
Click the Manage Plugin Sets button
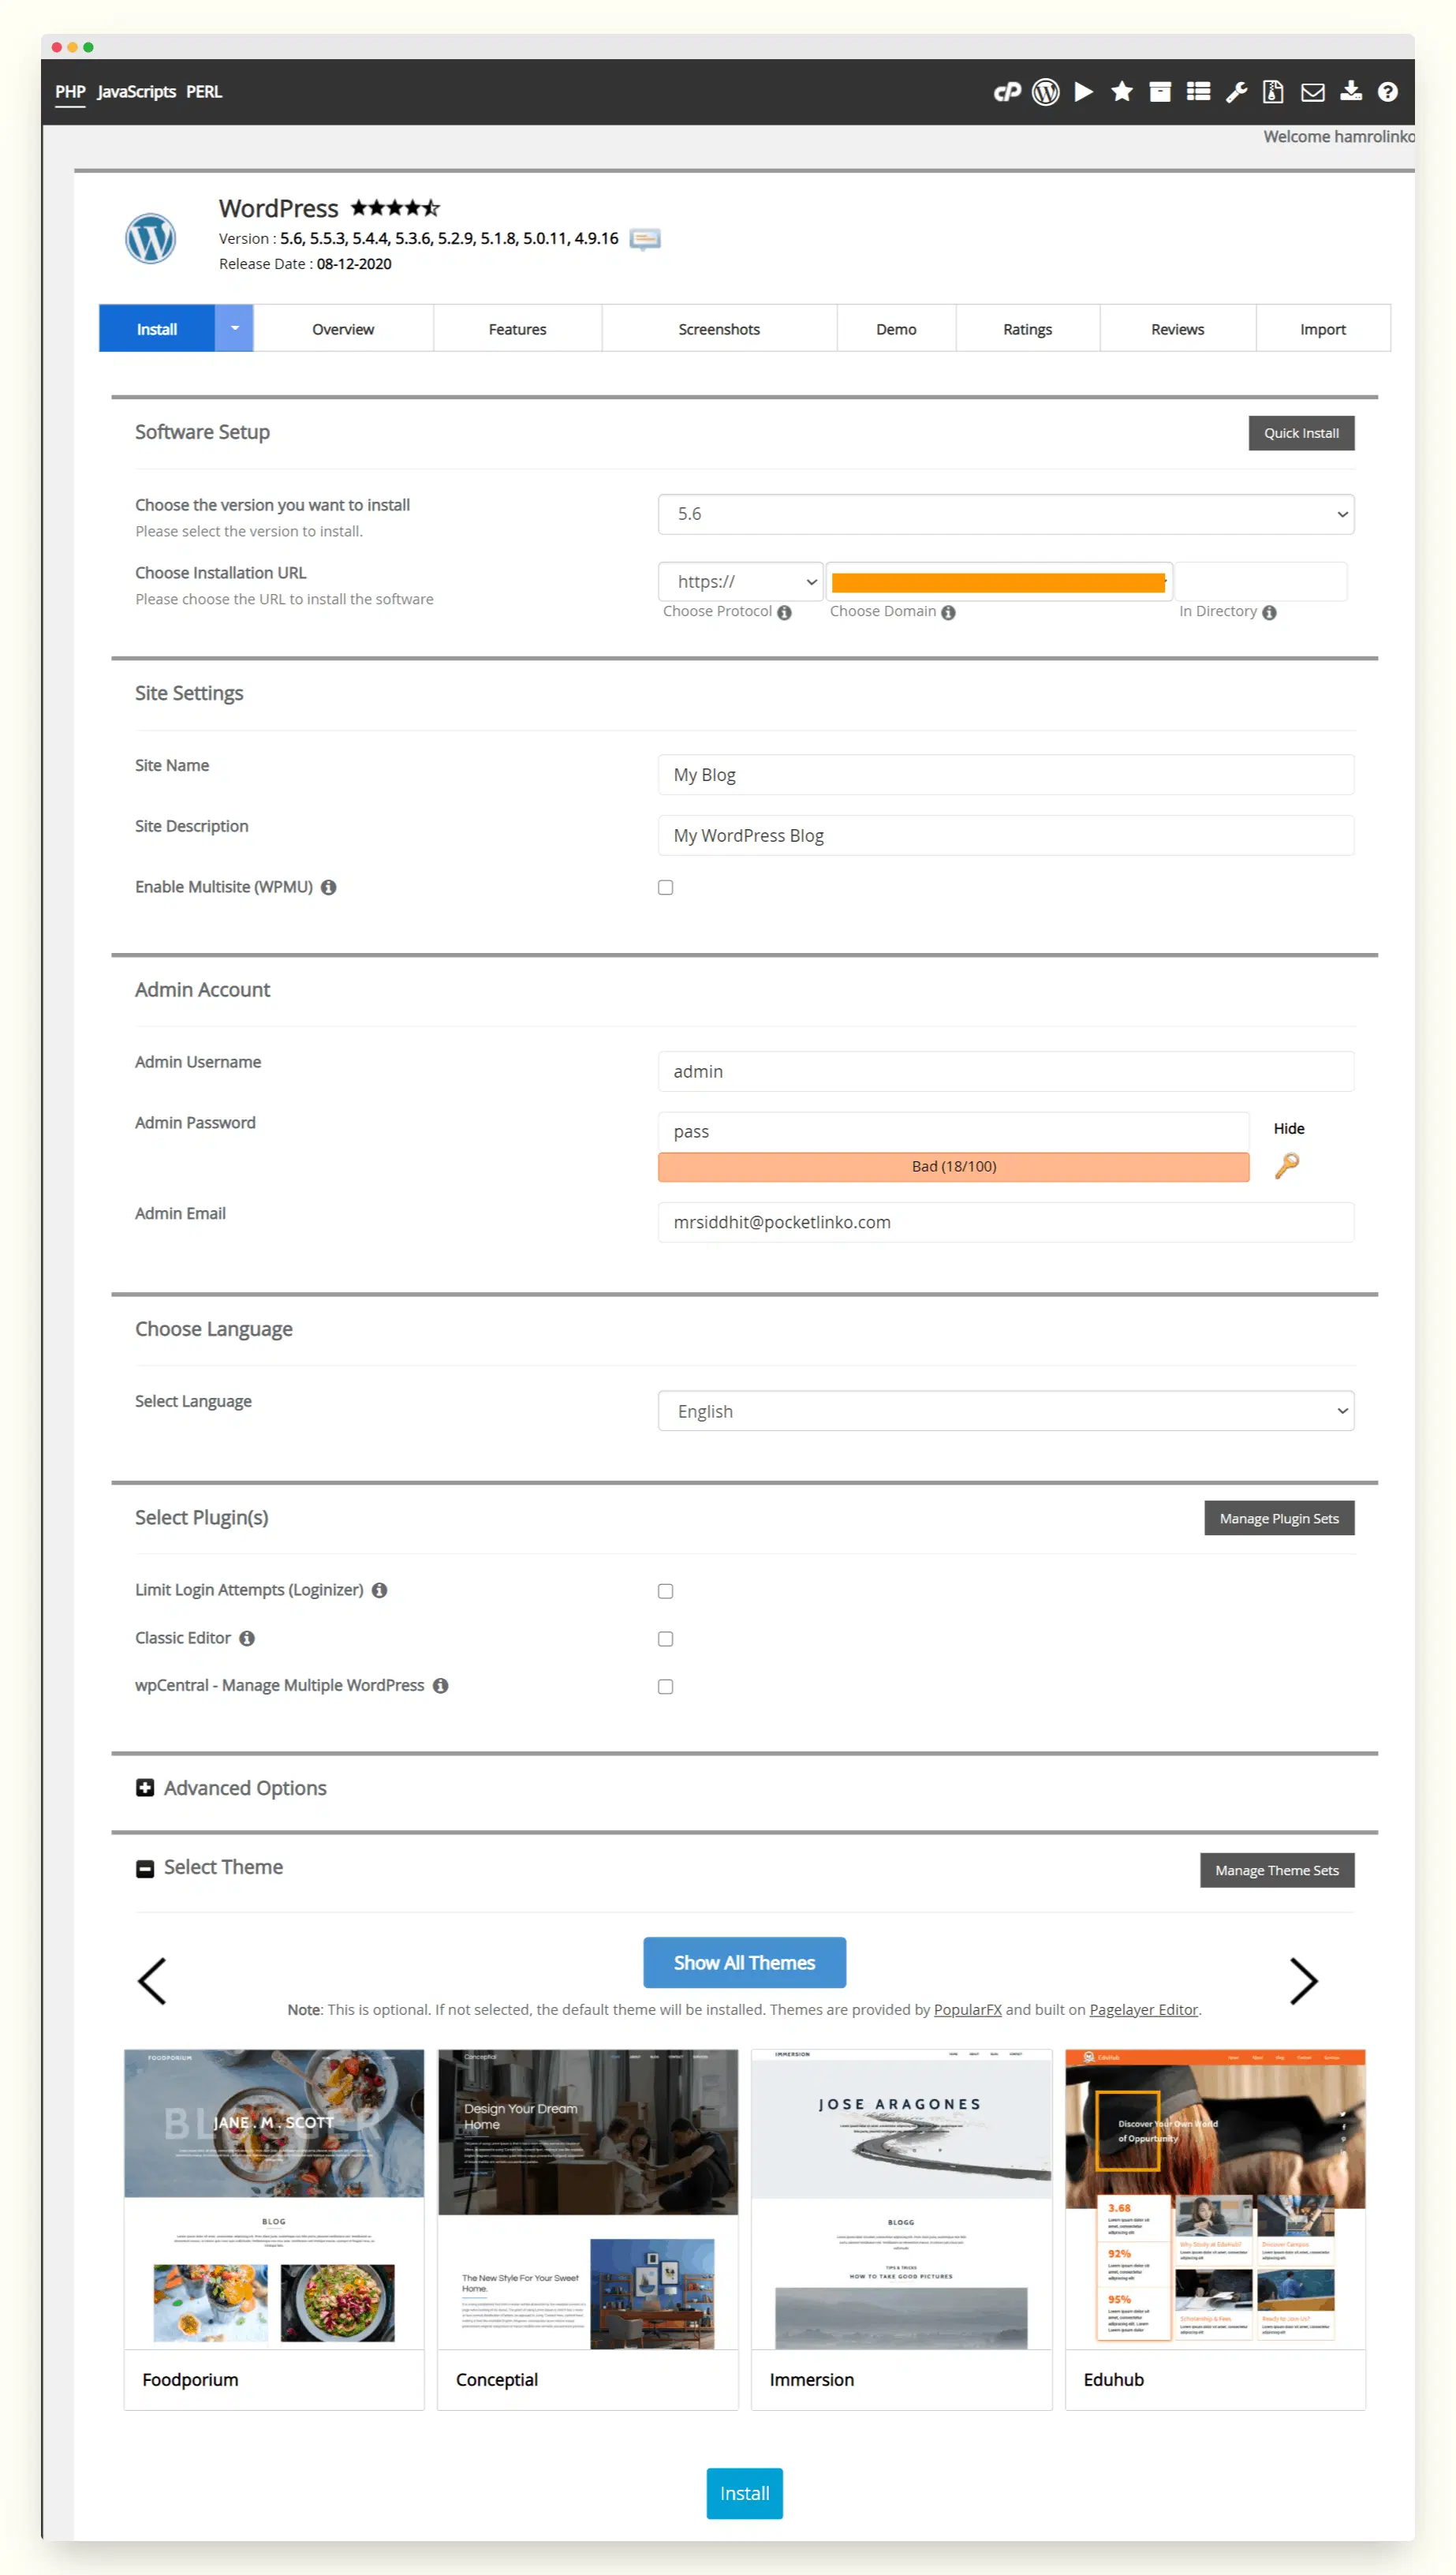(1279, 1518)
